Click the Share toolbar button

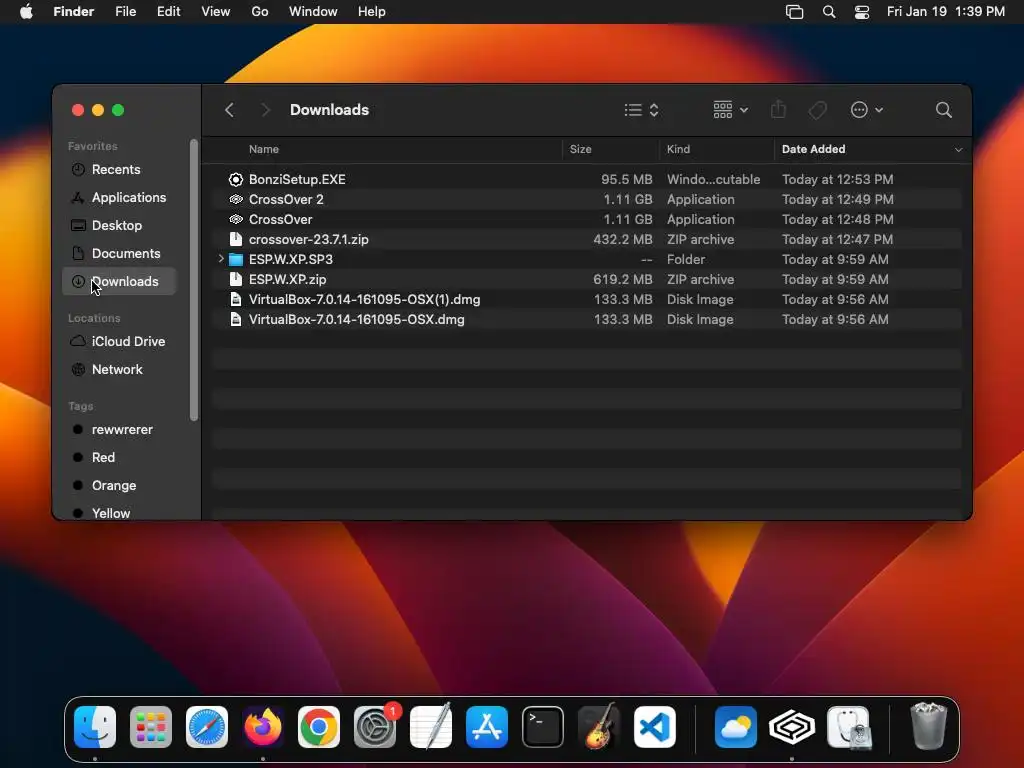tap(778, 109)
